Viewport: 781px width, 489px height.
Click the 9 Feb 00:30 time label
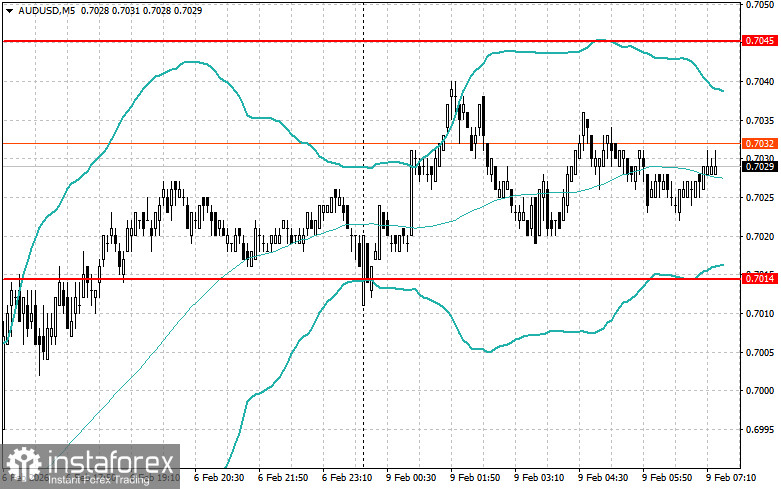411,478
